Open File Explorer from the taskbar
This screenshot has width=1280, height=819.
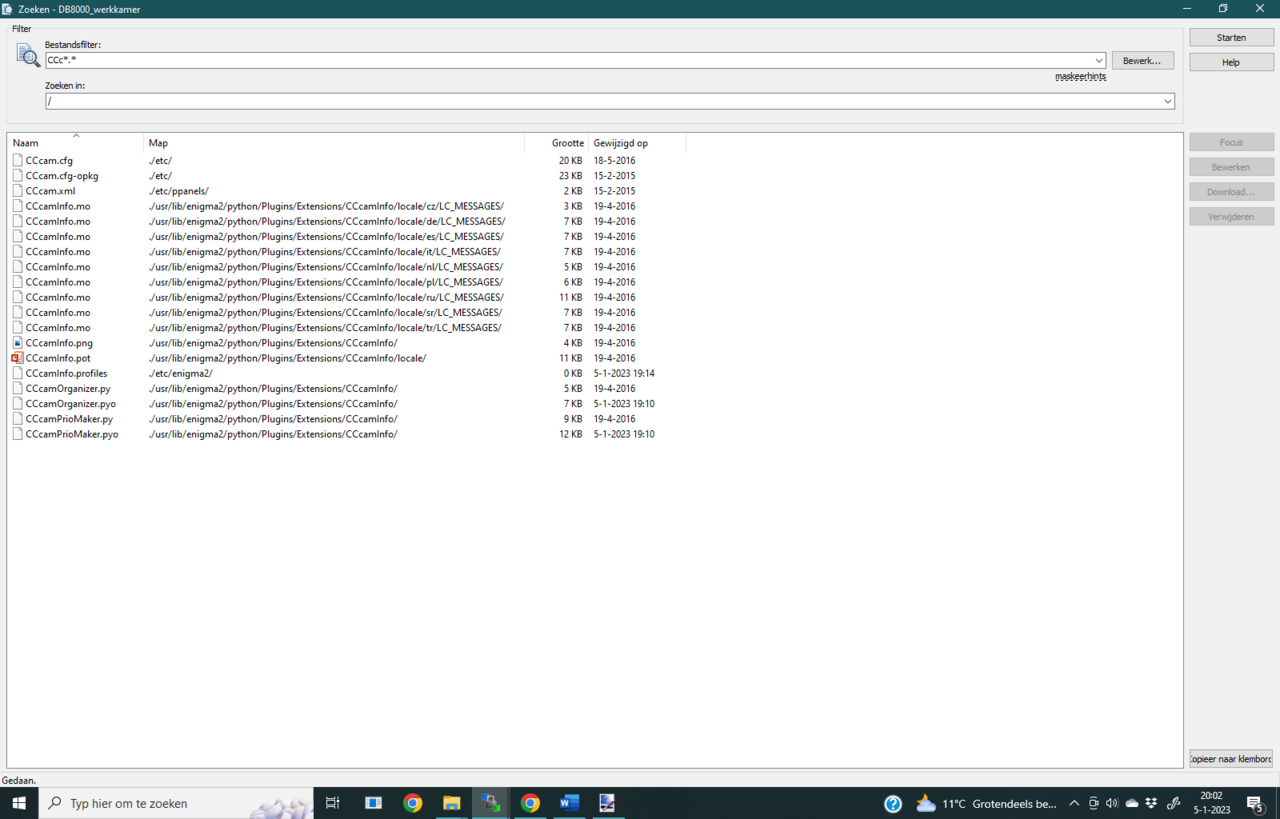click(451, 803)
